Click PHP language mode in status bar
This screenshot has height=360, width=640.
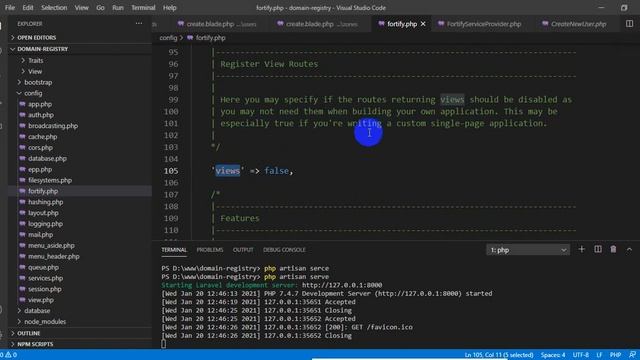click(615, 355)
